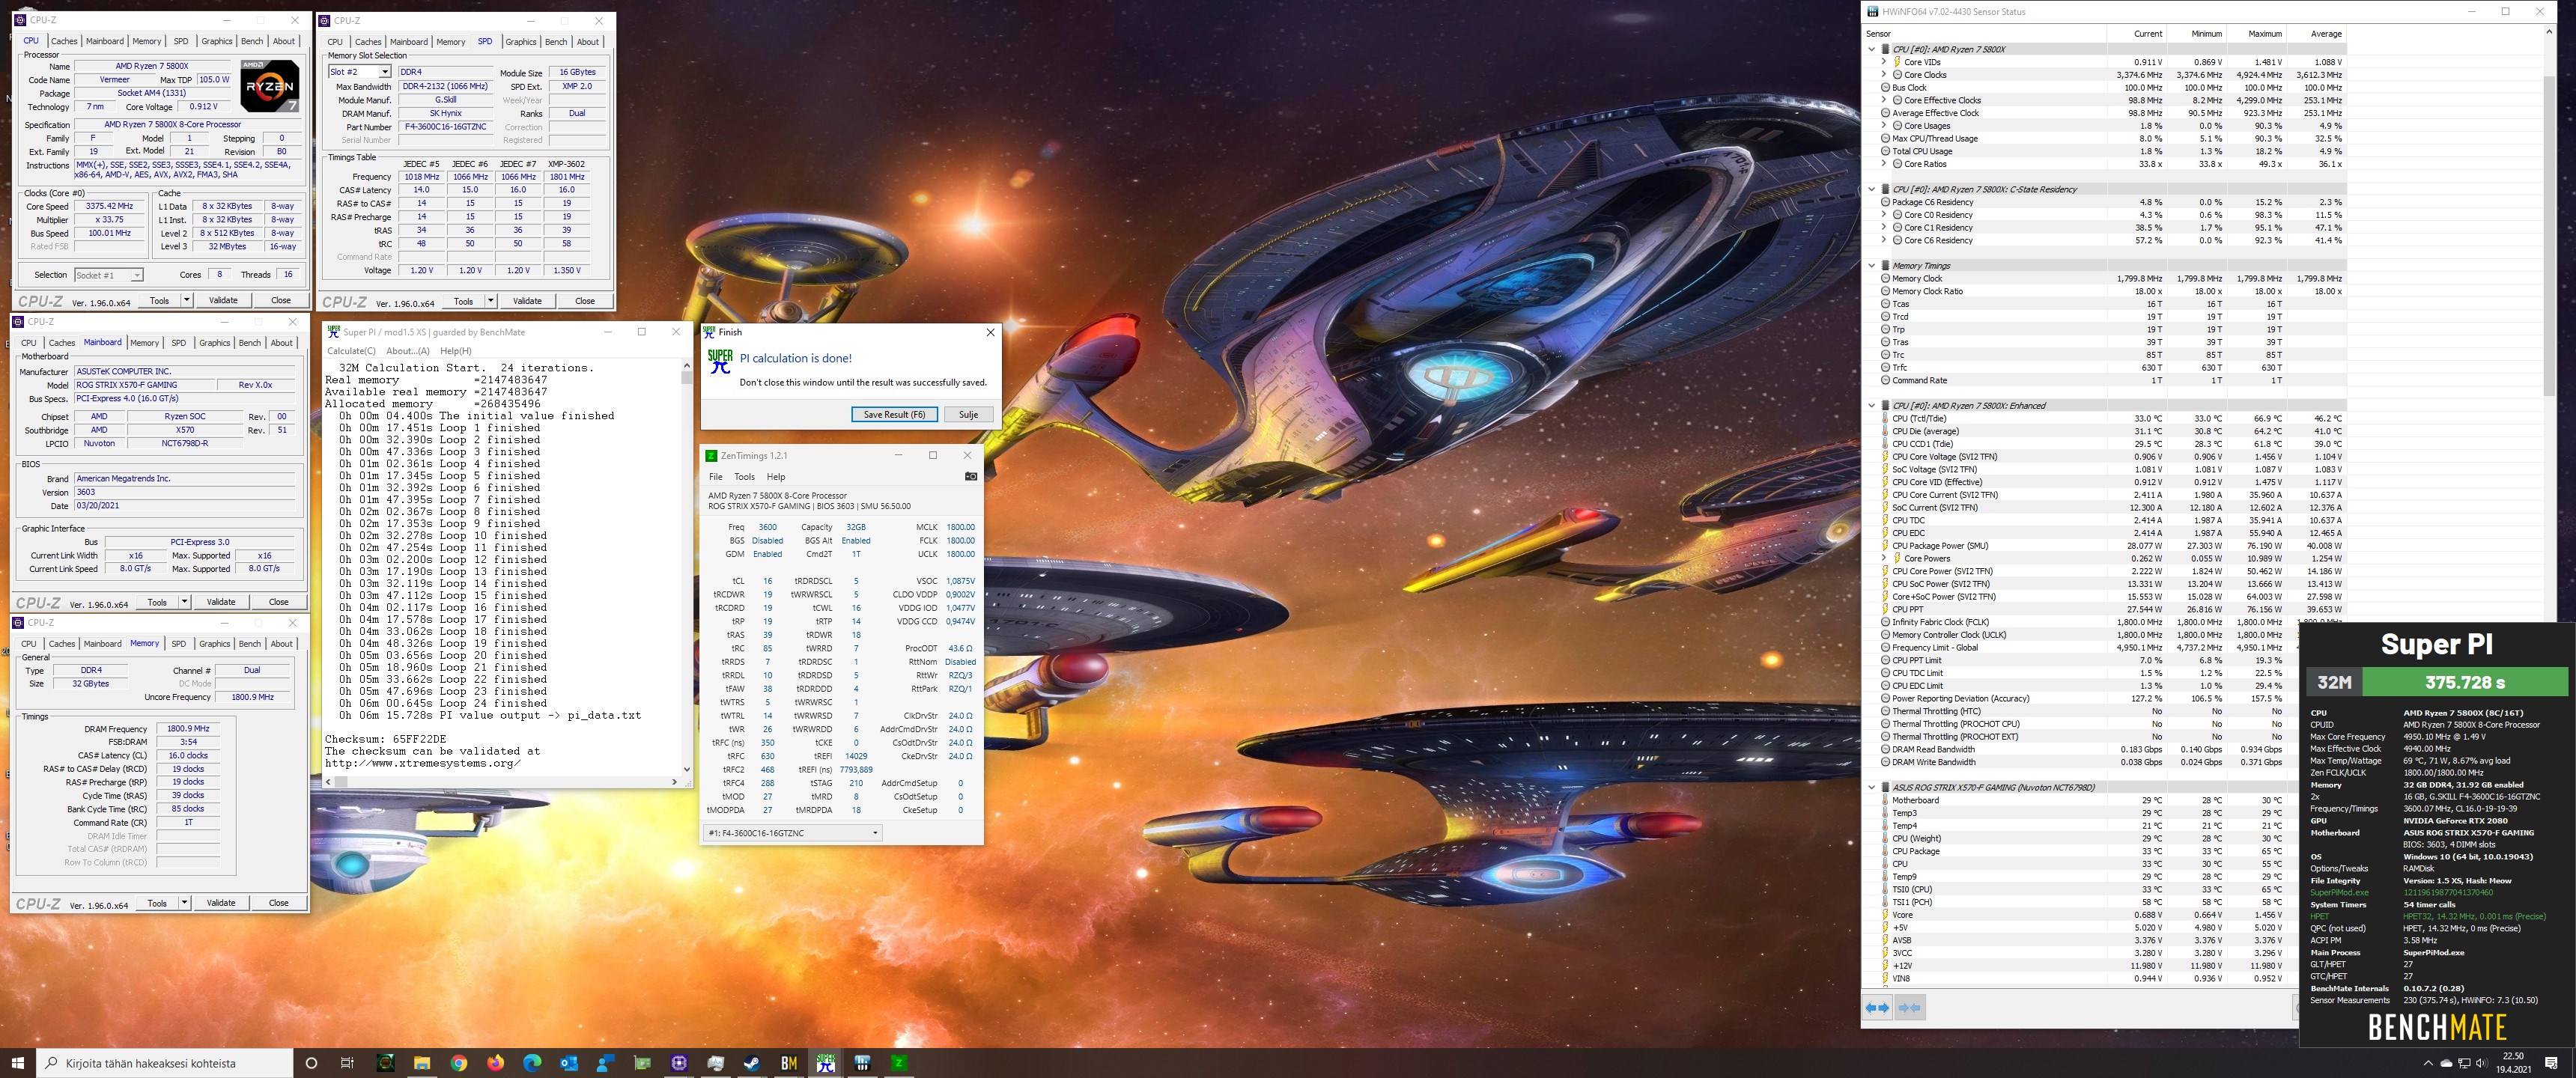Viewport: 2576px width, 1078px height.
Task: Open Cortana circle icon on taskbar
Action: click(311, 1063)
